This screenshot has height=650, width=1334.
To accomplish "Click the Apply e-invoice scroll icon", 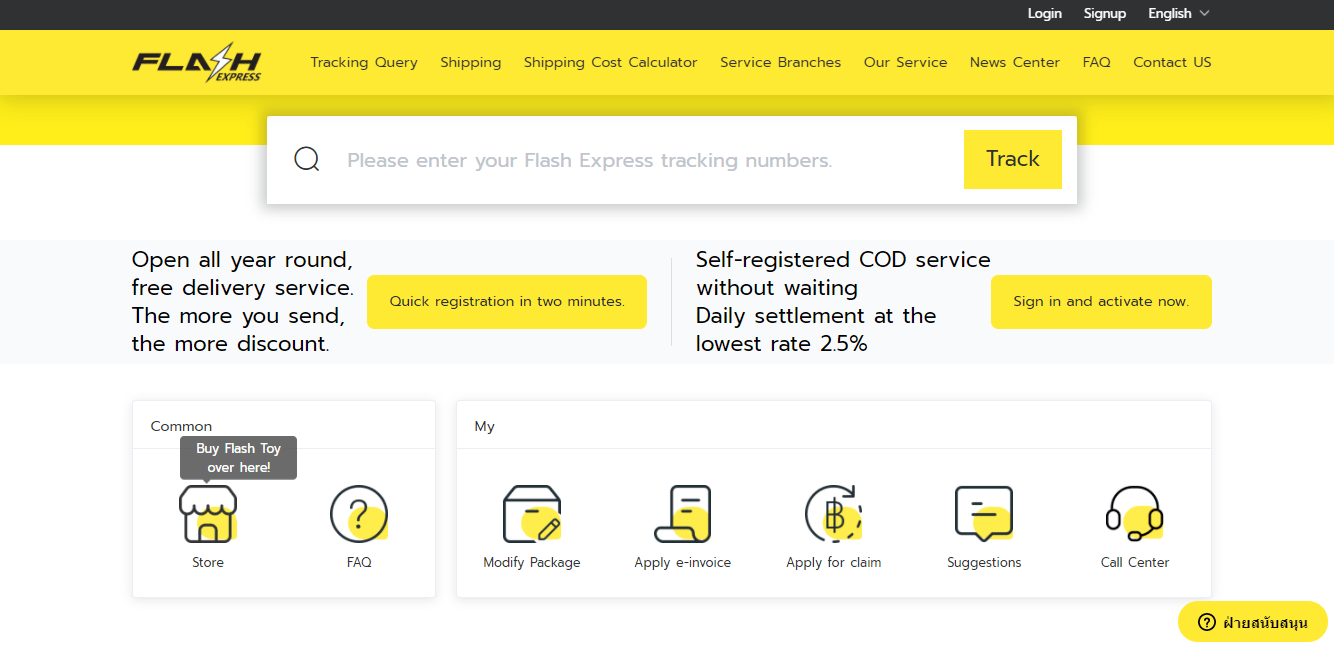I will click(x=683, y=514).
